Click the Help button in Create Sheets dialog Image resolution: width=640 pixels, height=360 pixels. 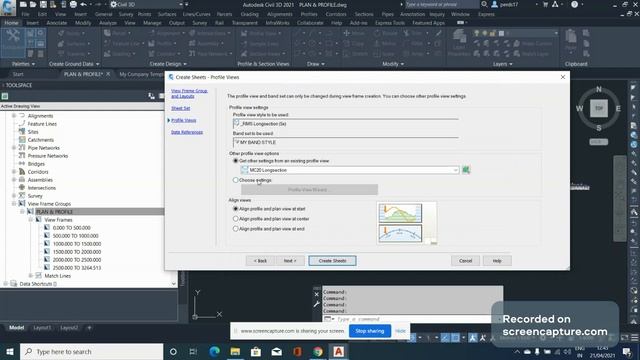pyautogui.click(x=497, y=260)
